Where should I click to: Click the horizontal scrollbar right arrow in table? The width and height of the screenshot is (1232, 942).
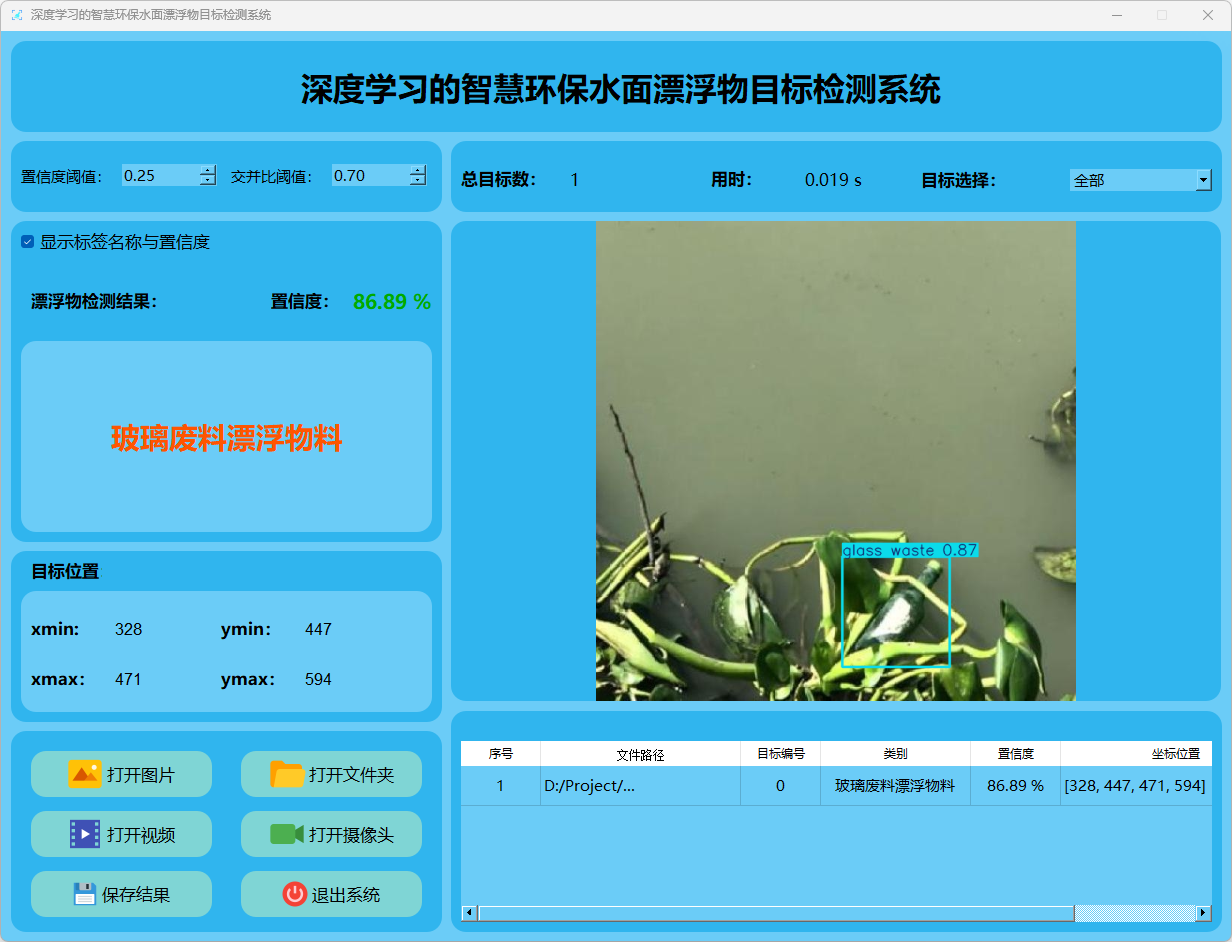(1204, 913)
